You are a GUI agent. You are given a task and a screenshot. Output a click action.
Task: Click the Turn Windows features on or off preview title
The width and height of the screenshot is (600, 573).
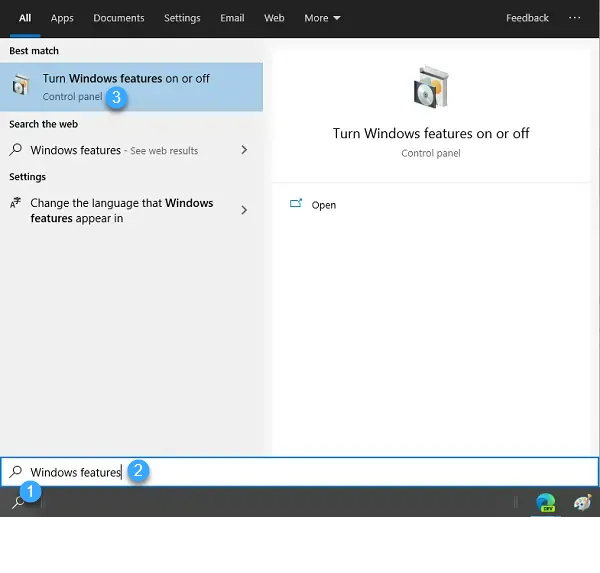point(431,133)
